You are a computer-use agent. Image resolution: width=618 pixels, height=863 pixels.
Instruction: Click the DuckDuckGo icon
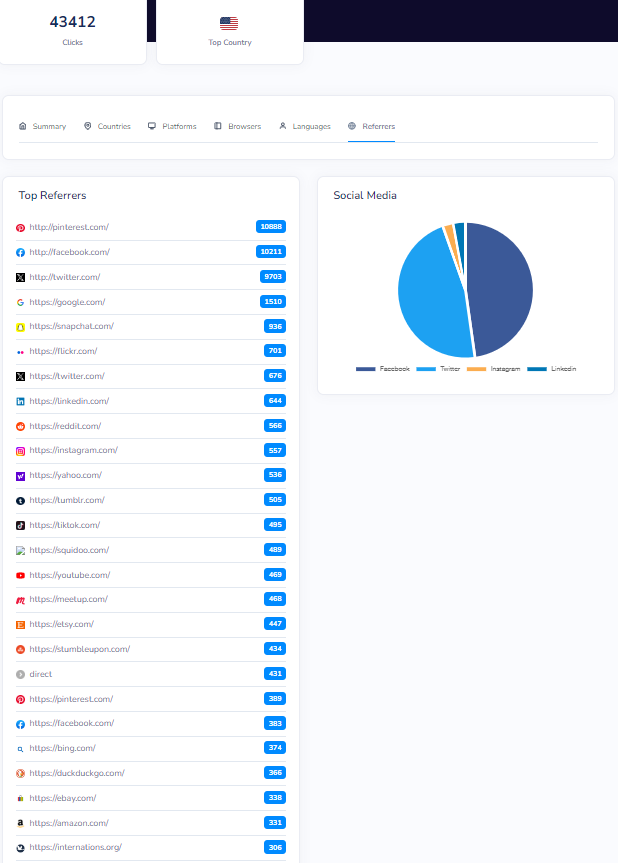[x=20, y=773]
